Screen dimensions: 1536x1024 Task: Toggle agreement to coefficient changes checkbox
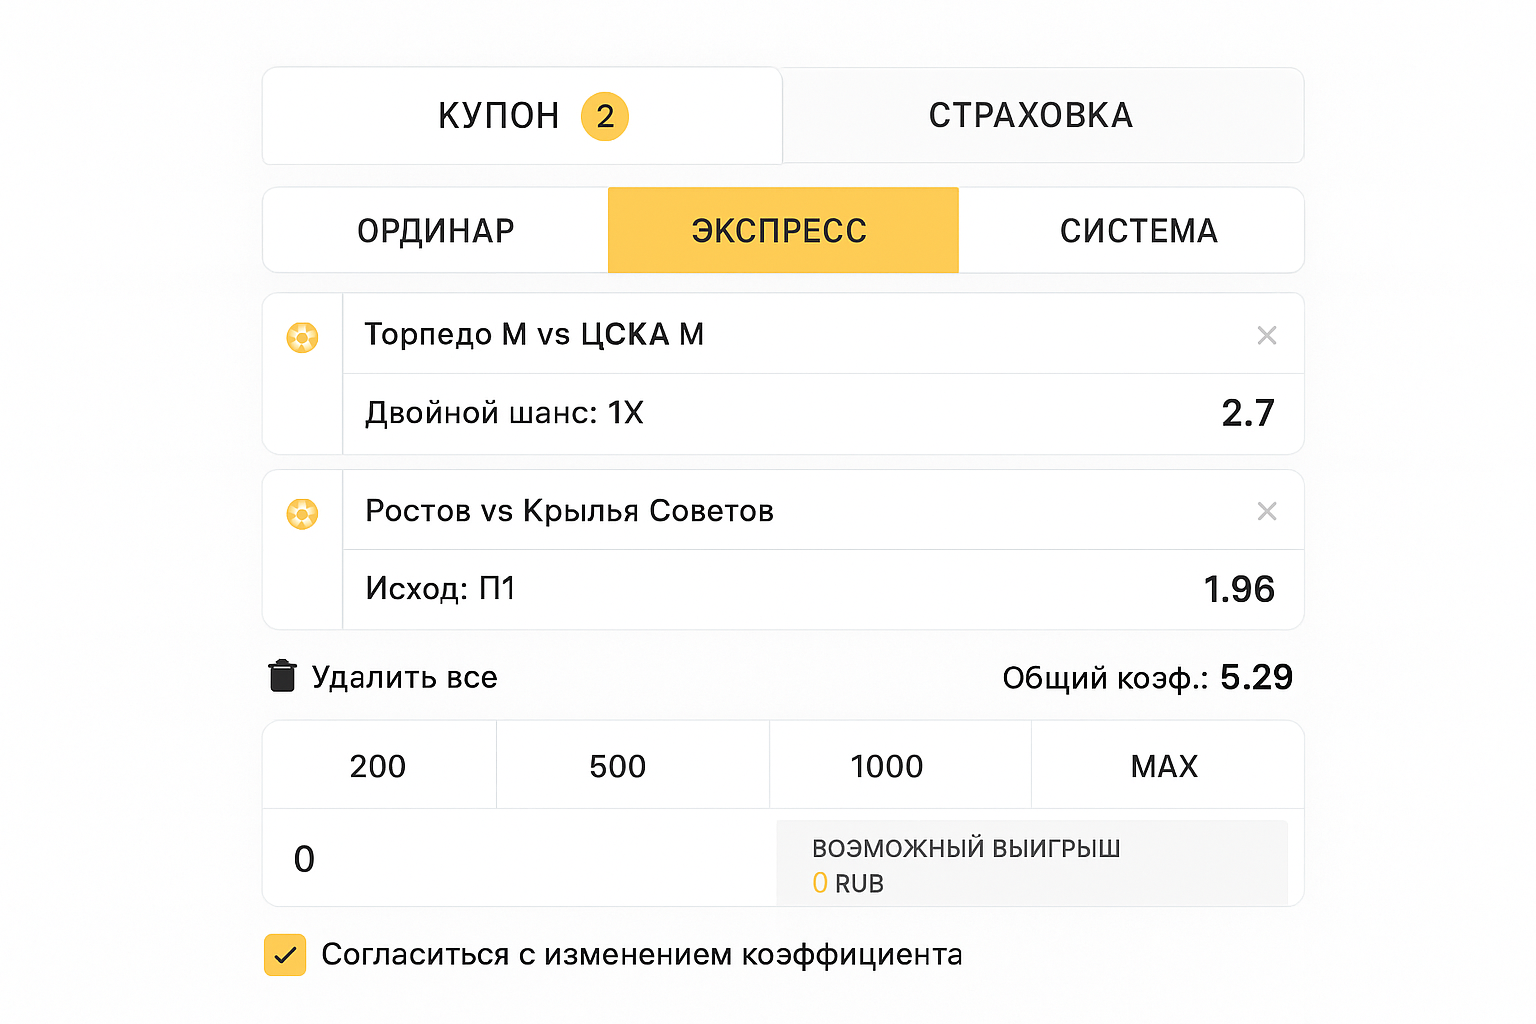(x=285, y=955)
